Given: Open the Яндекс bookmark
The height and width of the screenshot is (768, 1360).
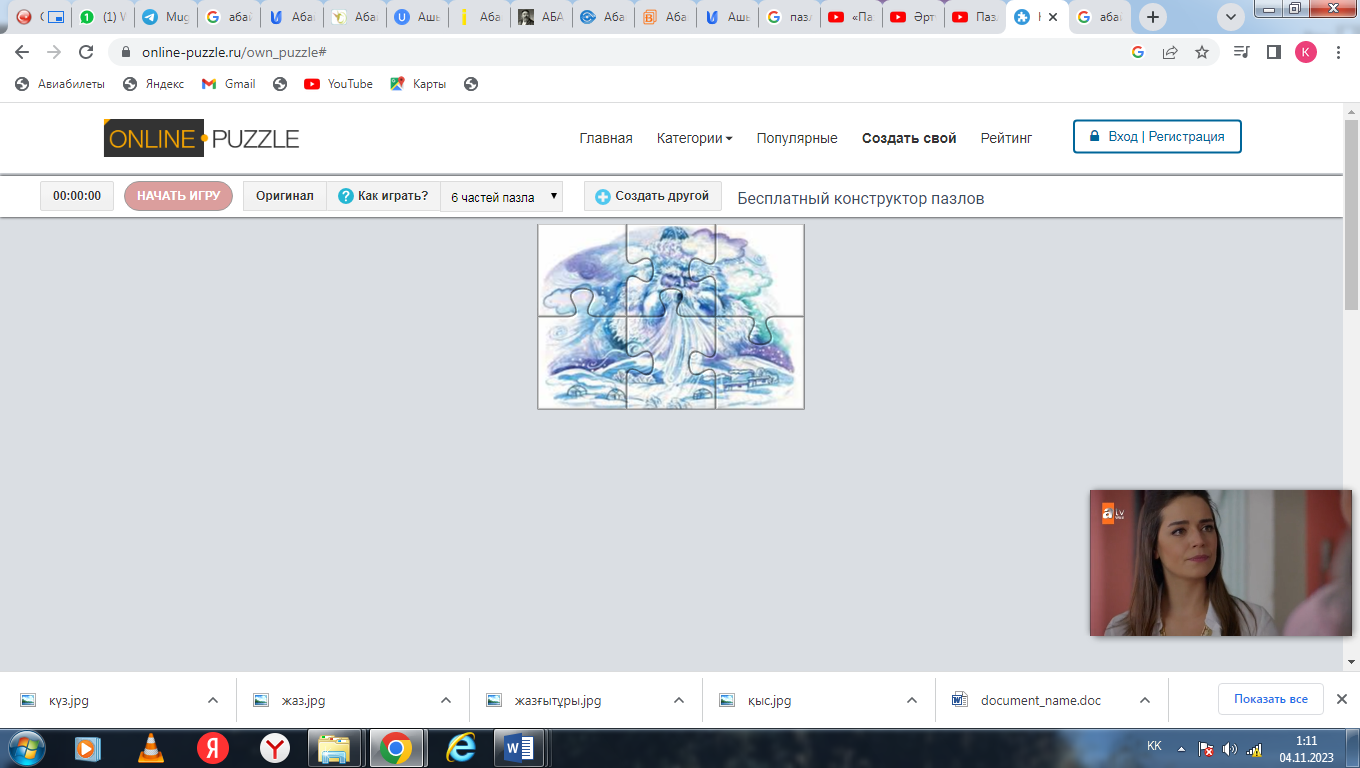Looking at the screenshot, I should [x=153, y=84].
